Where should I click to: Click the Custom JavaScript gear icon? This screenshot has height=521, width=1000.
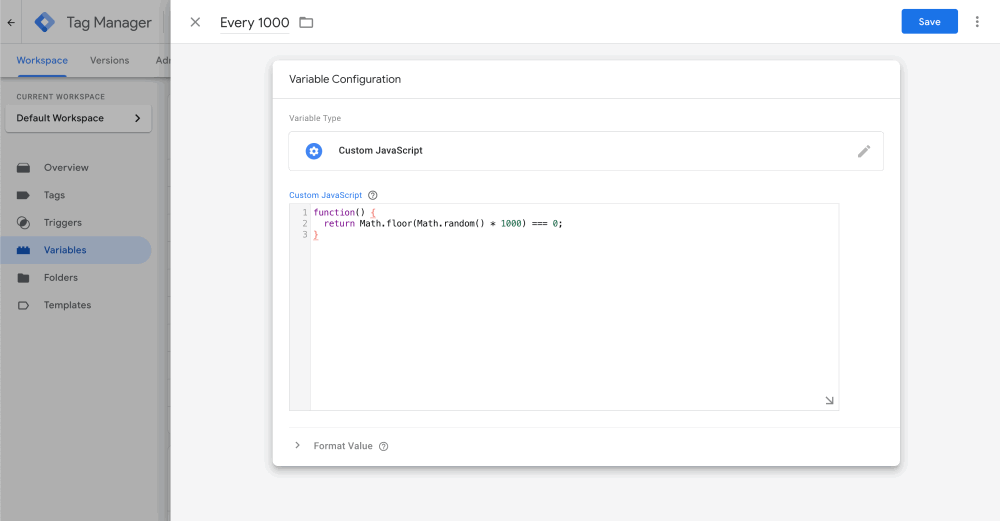(x=314, y=151)
